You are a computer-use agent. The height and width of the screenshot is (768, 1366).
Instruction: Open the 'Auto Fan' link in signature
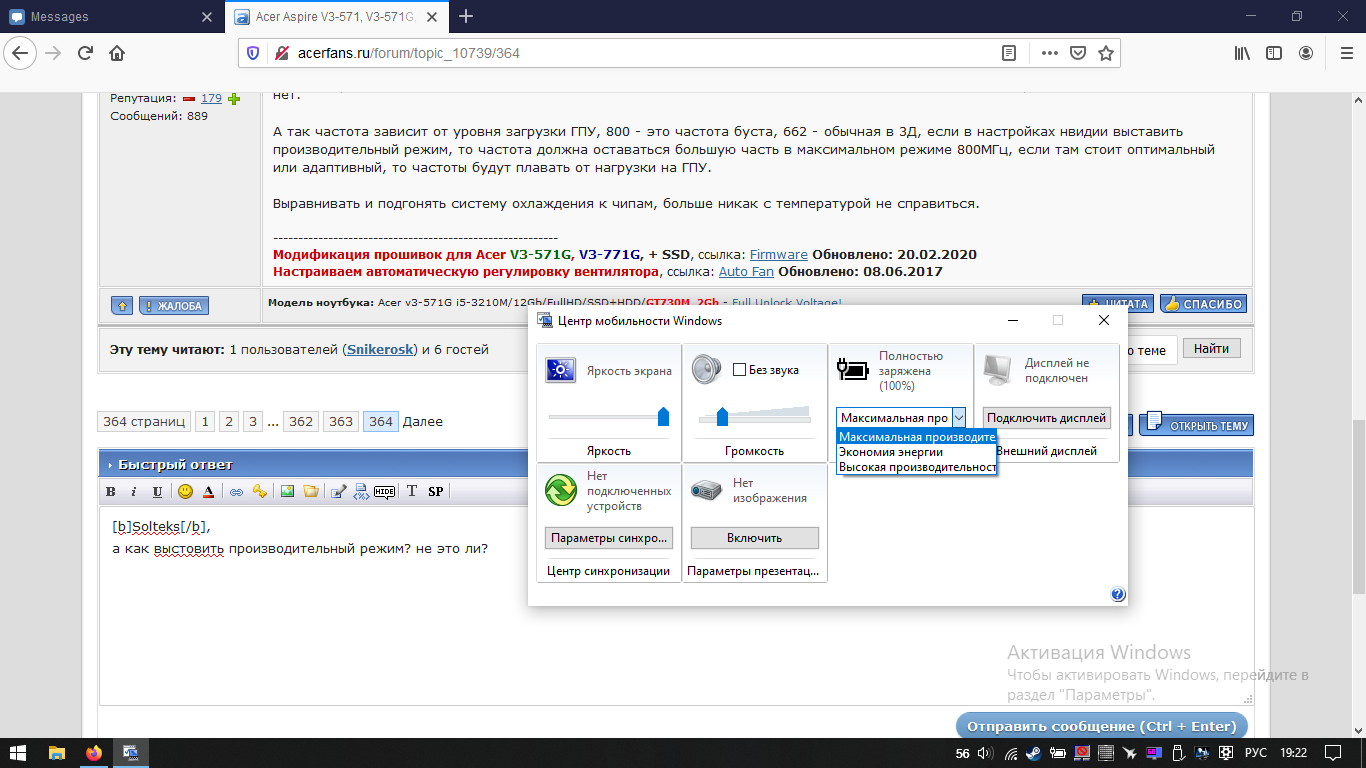(746, 272)
